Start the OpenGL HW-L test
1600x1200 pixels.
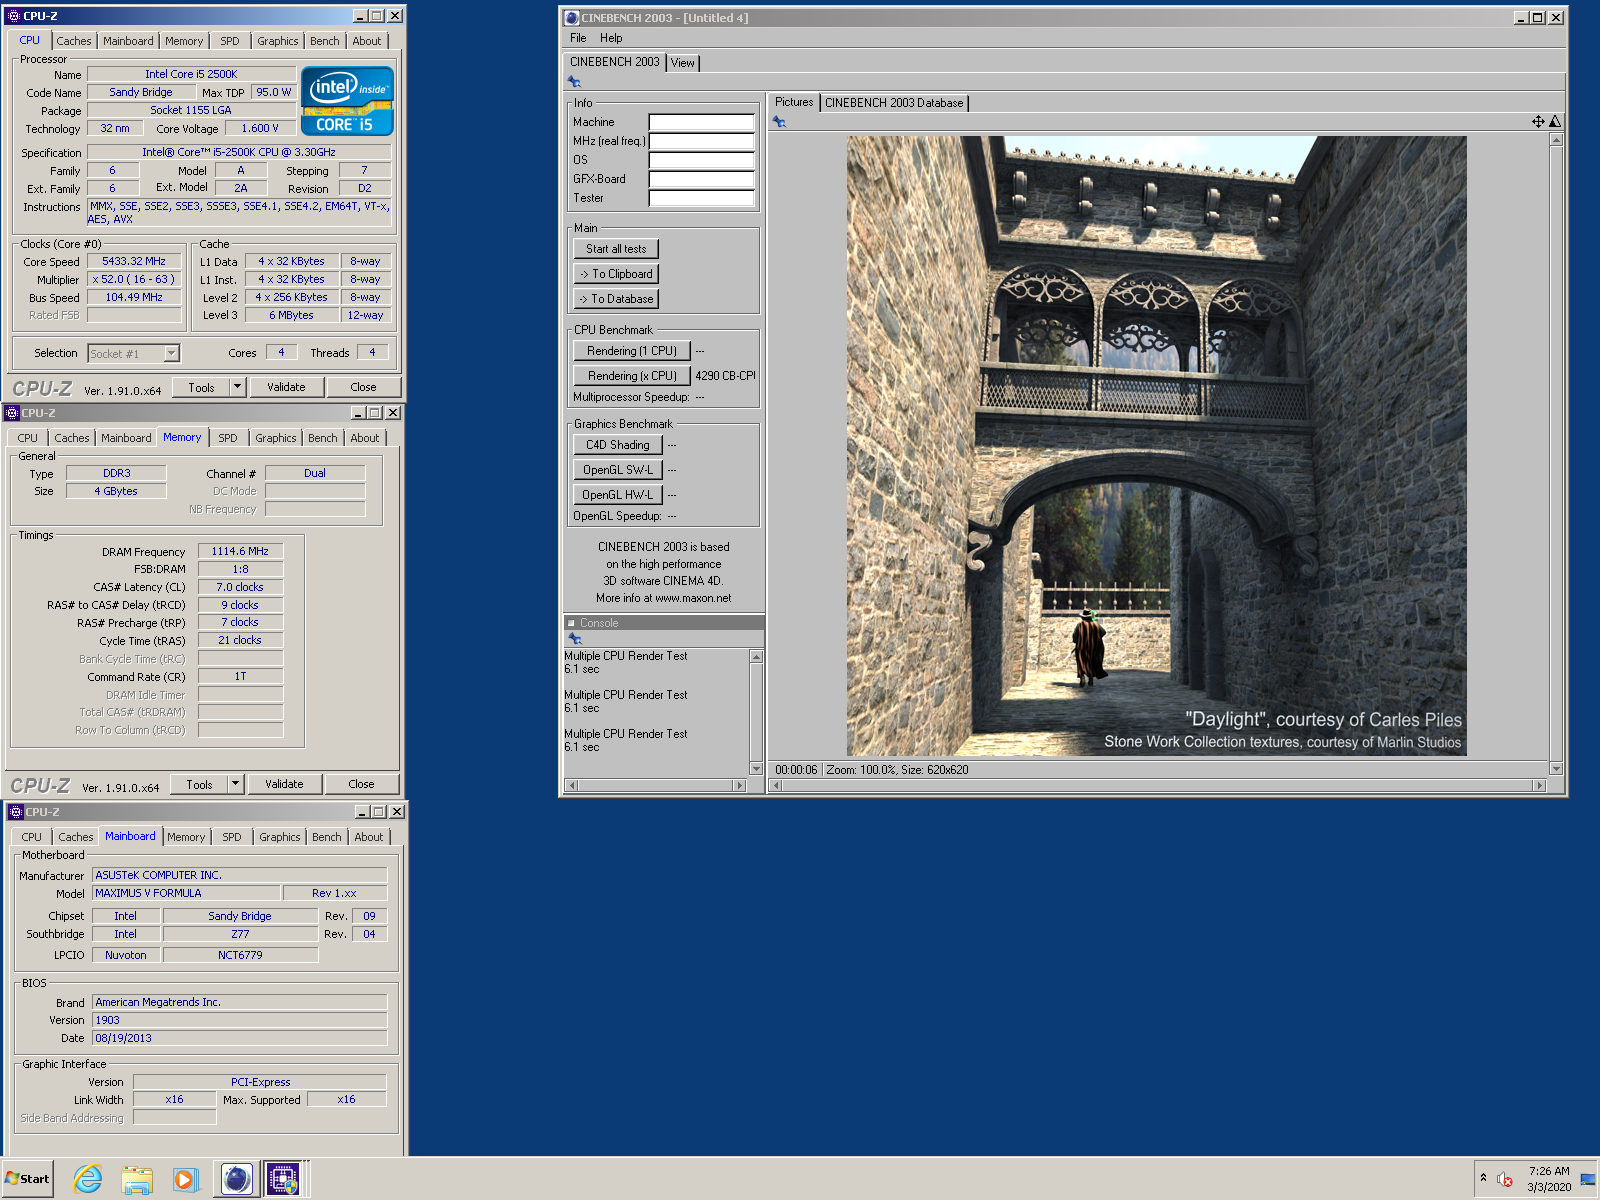[x=618, y=495]
